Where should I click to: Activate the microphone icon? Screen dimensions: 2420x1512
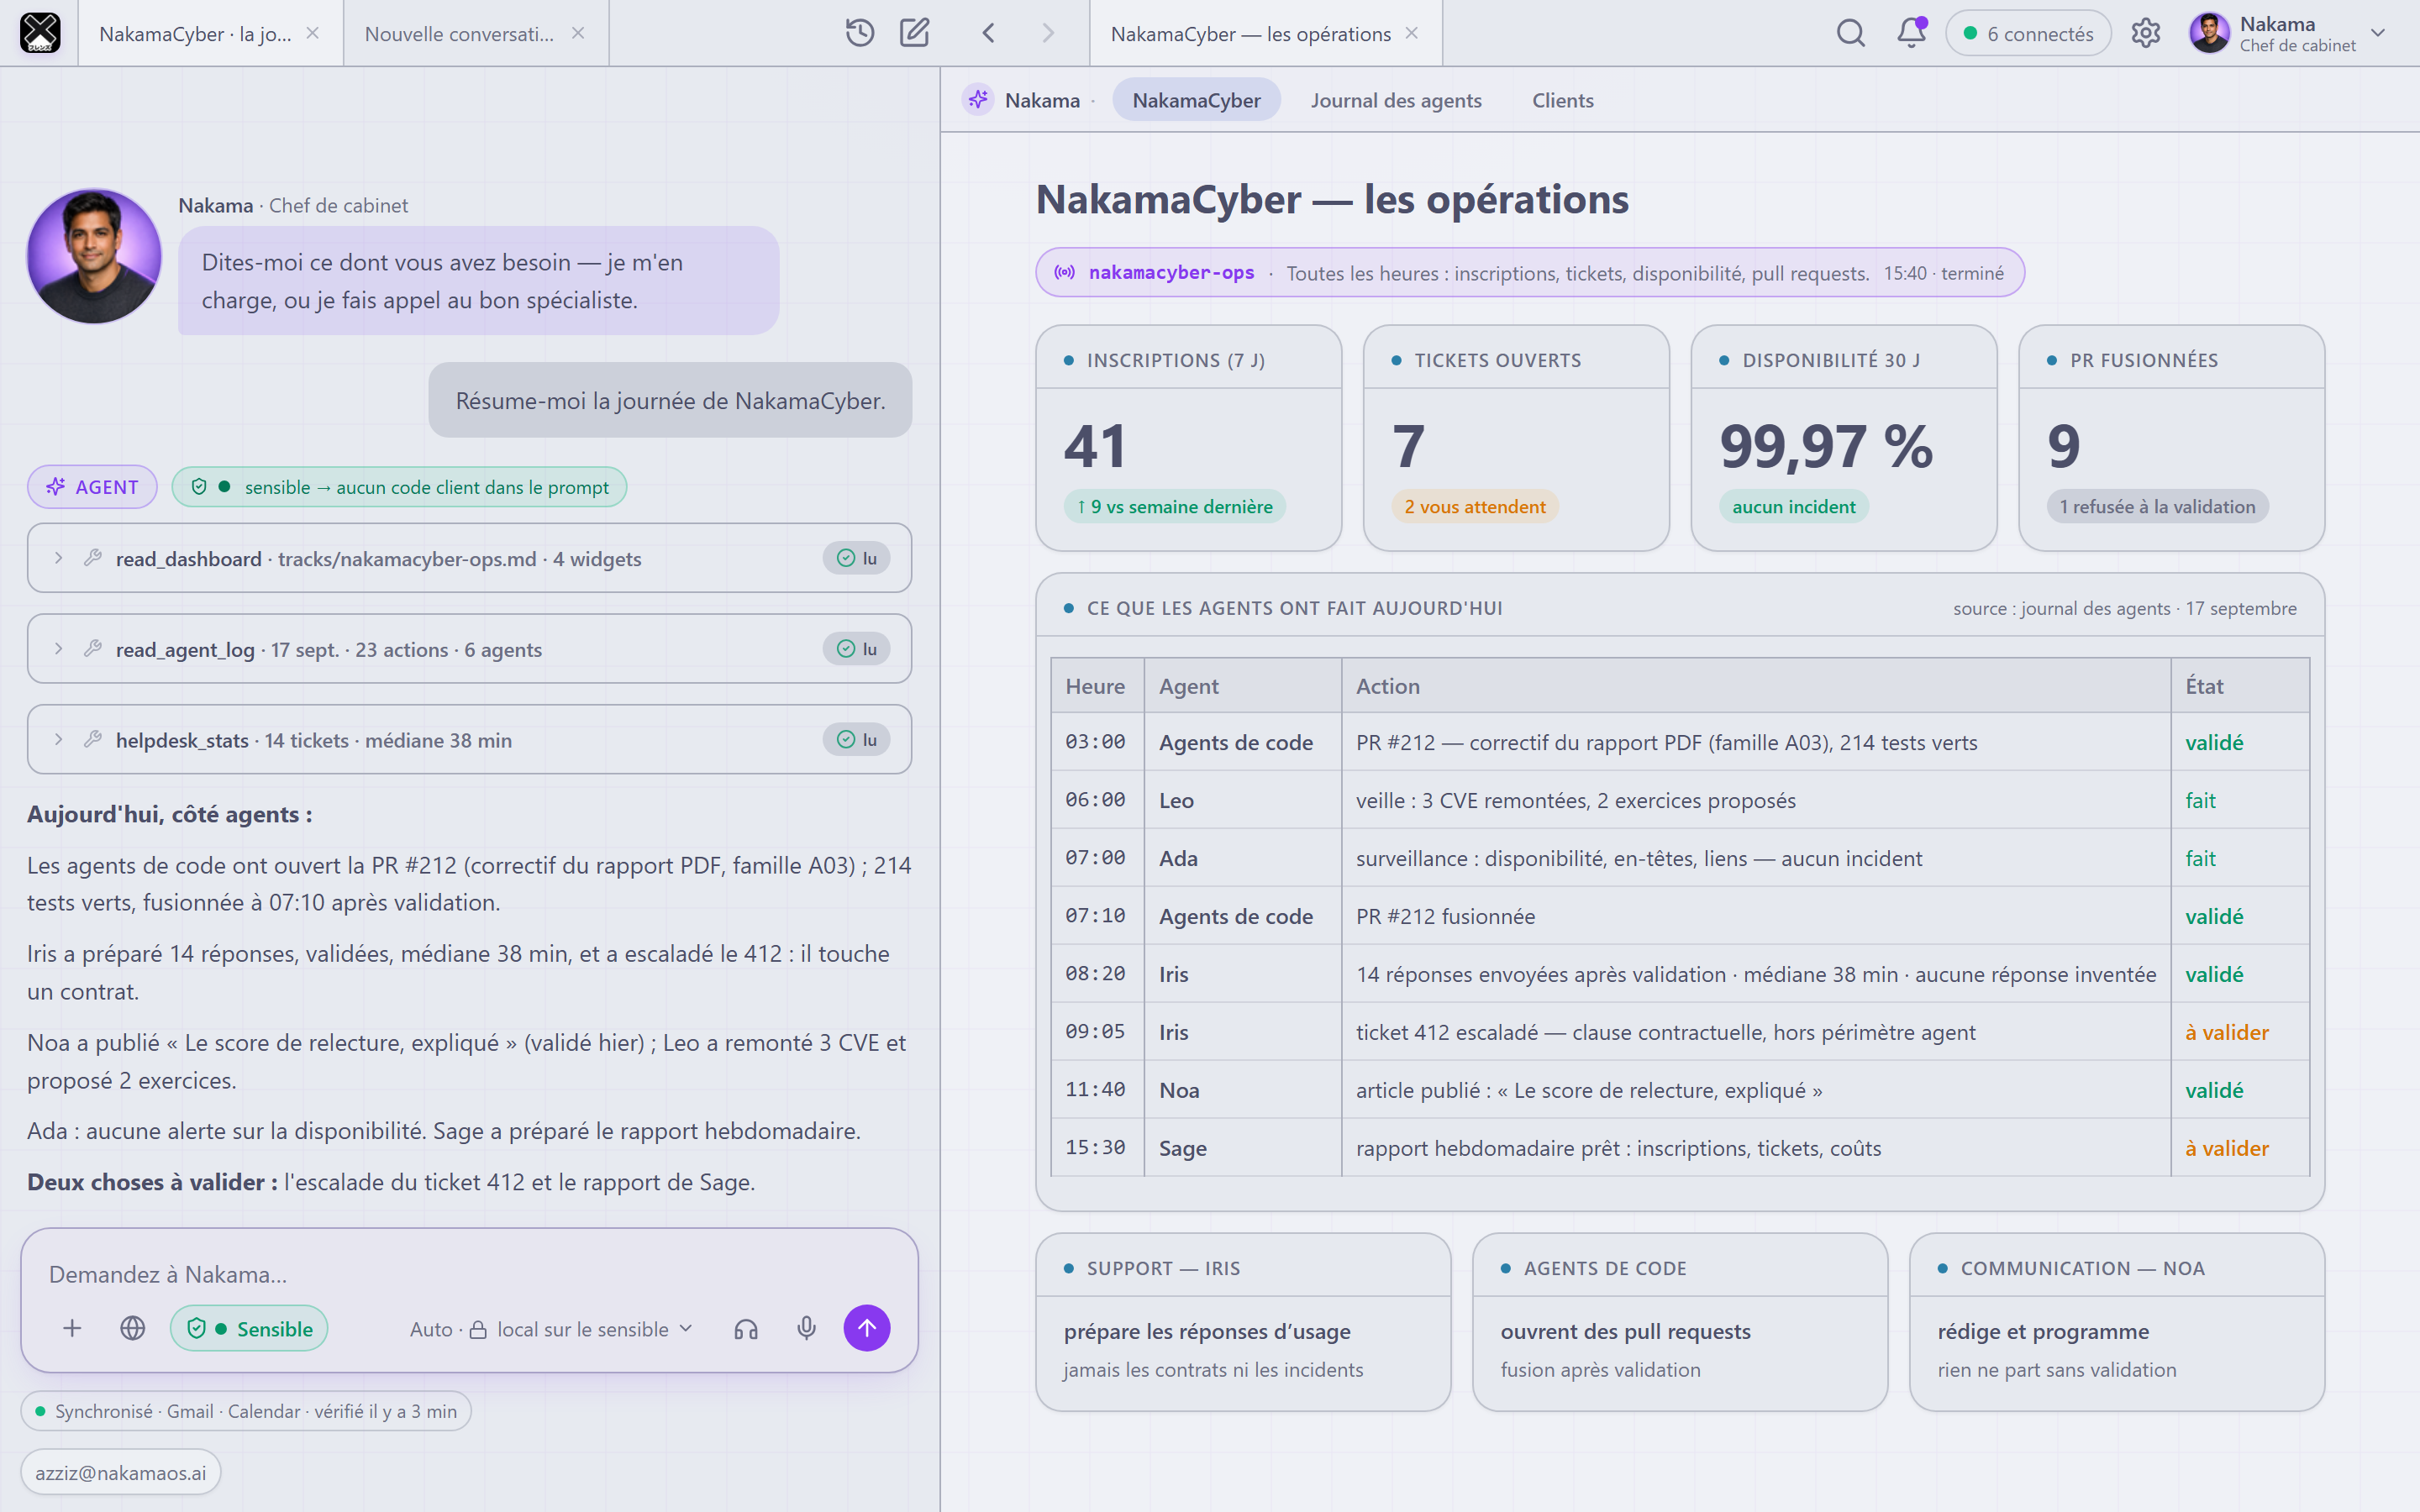pyautogui.click(x=806, y=1328)
